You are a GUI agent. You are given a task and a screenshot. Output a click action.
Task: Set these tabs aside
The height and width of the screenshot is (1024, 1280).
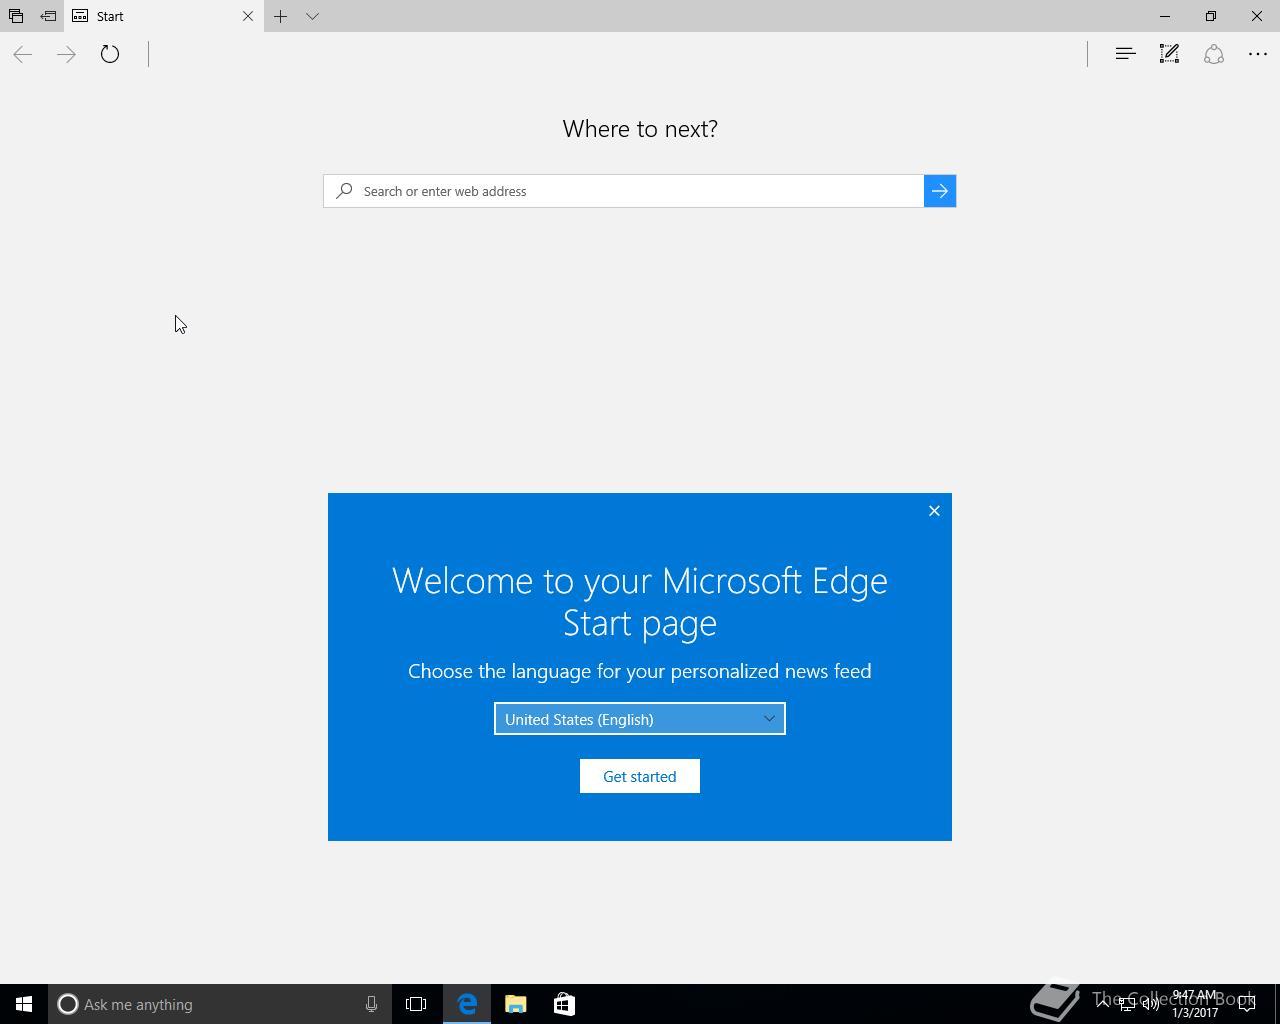[x=48, y=16]
